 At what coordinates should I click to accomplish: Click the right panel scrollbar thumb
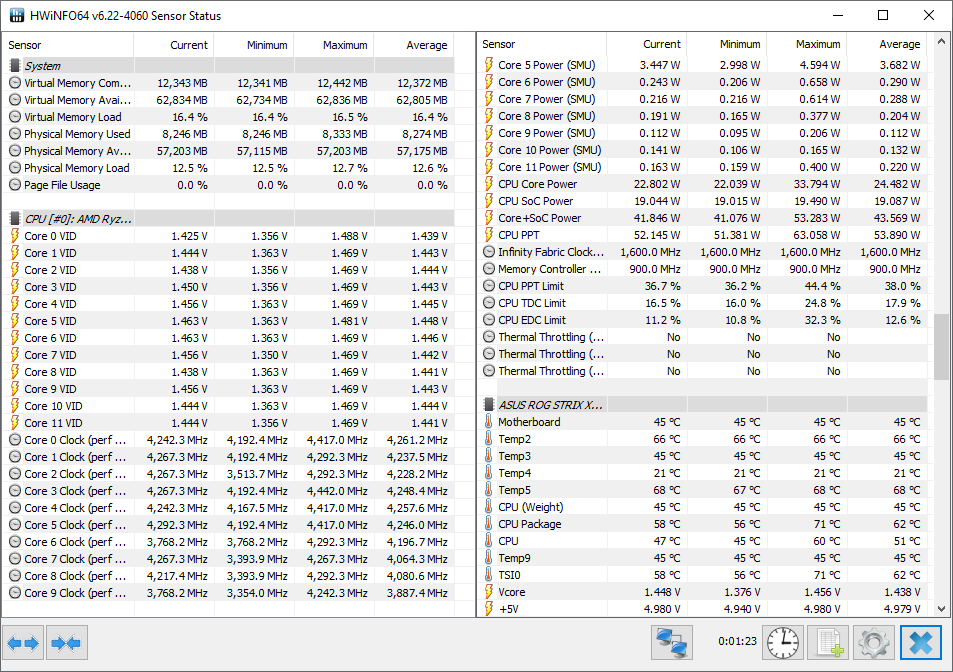click(x=941, y=347)
